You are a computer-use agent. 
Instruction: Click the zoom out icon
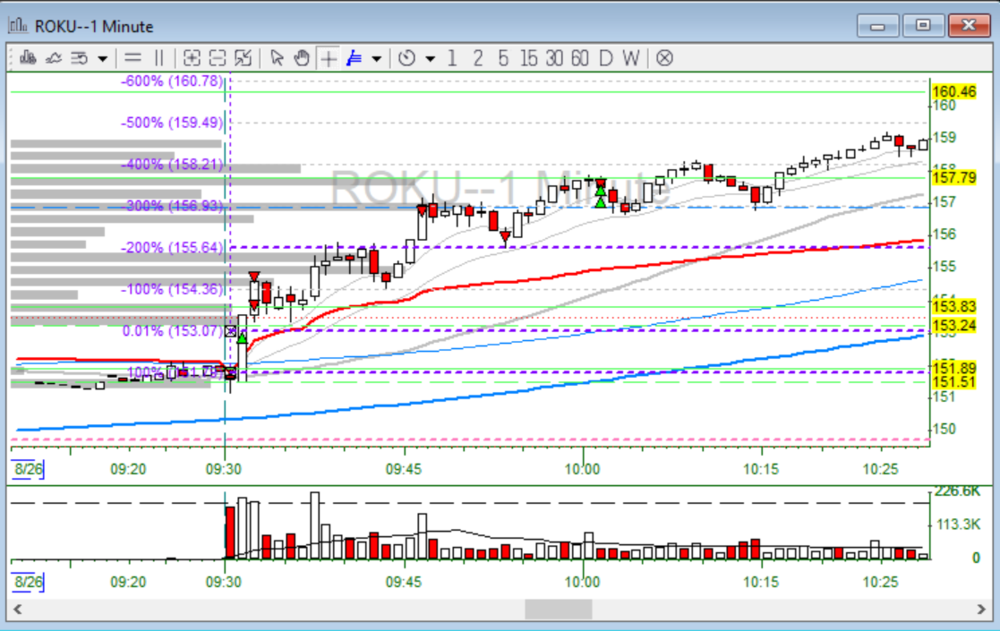(x=217, y=58)
